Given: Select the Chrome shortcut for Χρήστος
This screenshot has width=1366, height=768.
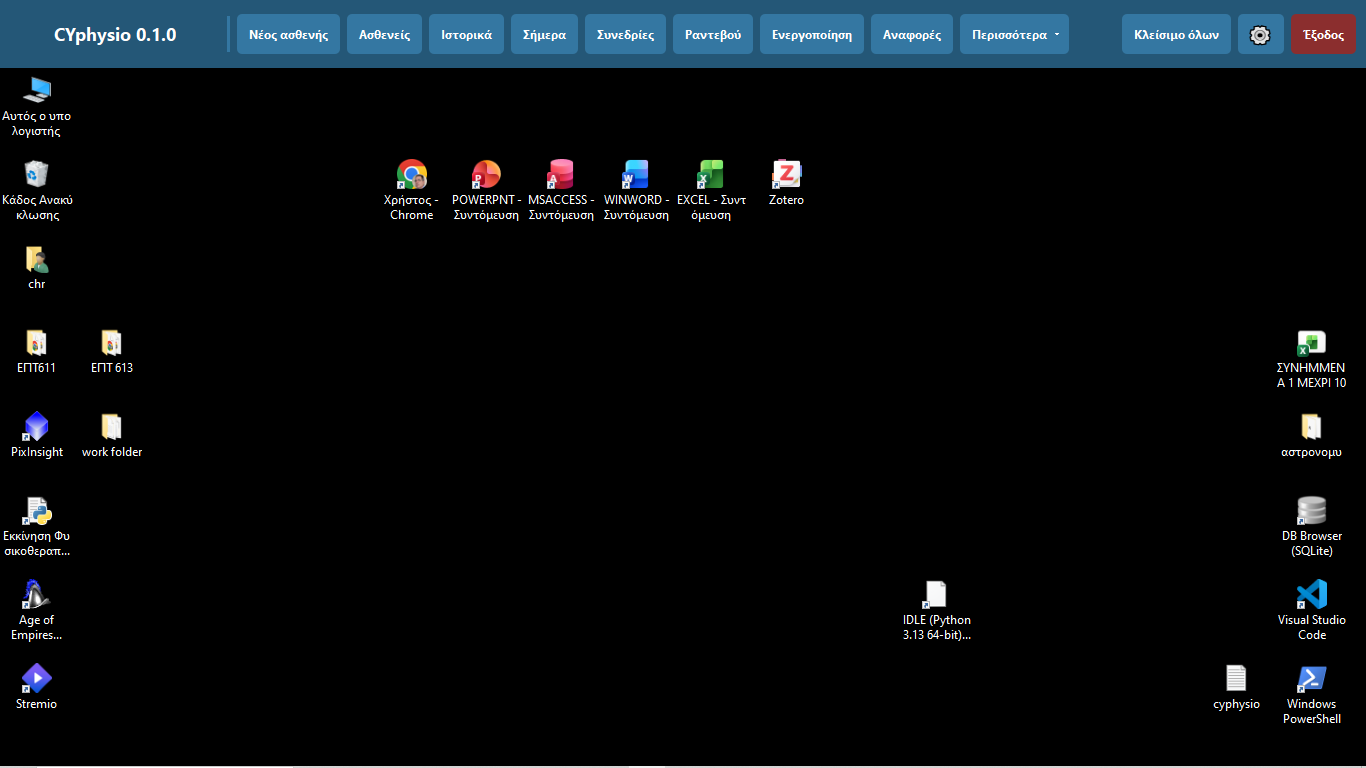Looking at the screenshot, I should click(x=412, y=175).
